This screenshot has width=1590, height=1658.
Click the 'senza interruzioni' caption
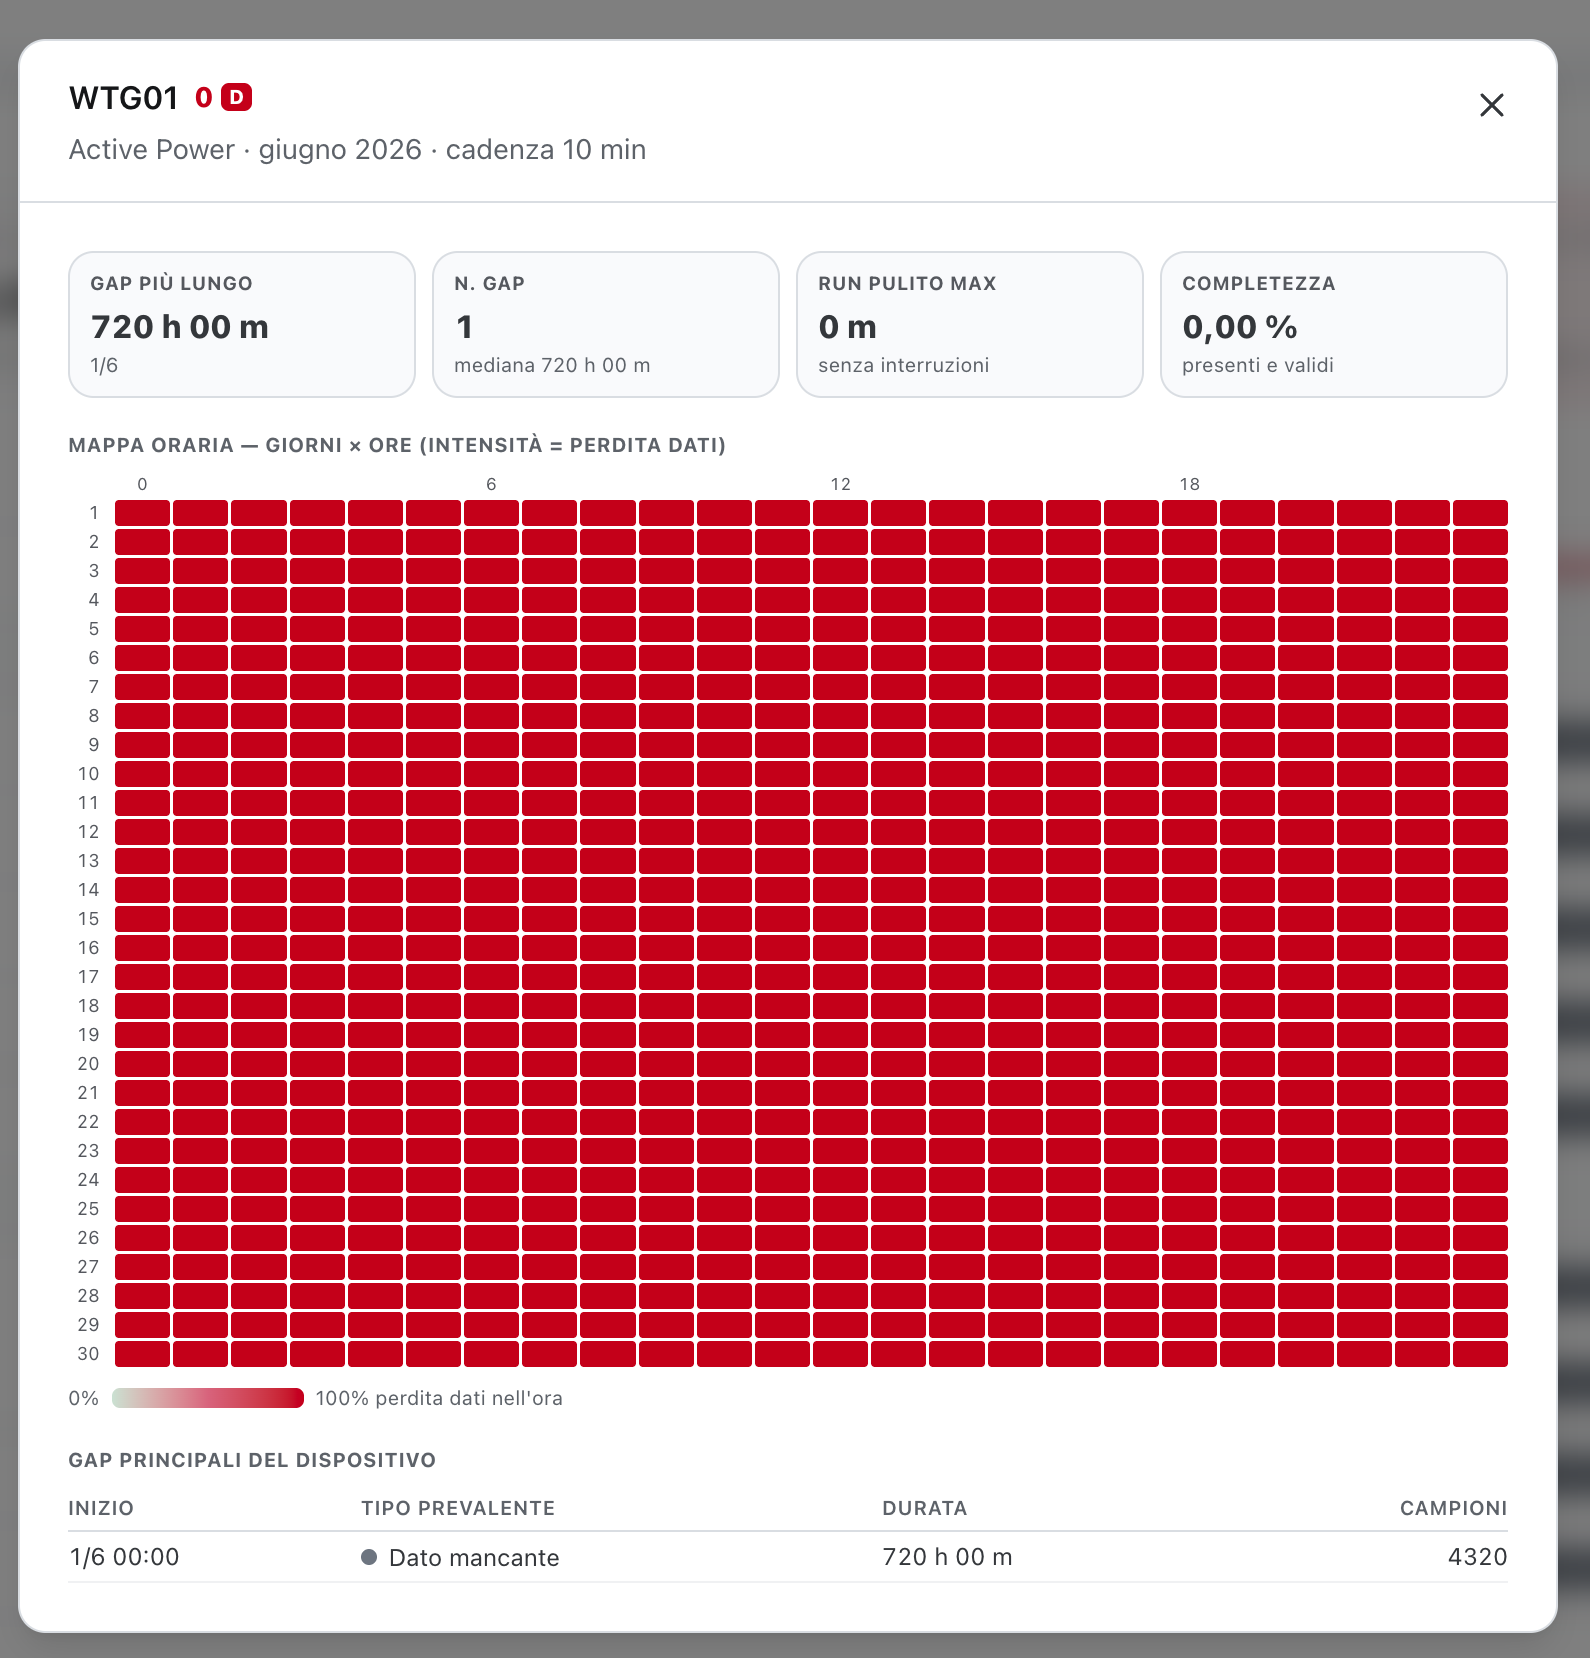coord(904,365)
